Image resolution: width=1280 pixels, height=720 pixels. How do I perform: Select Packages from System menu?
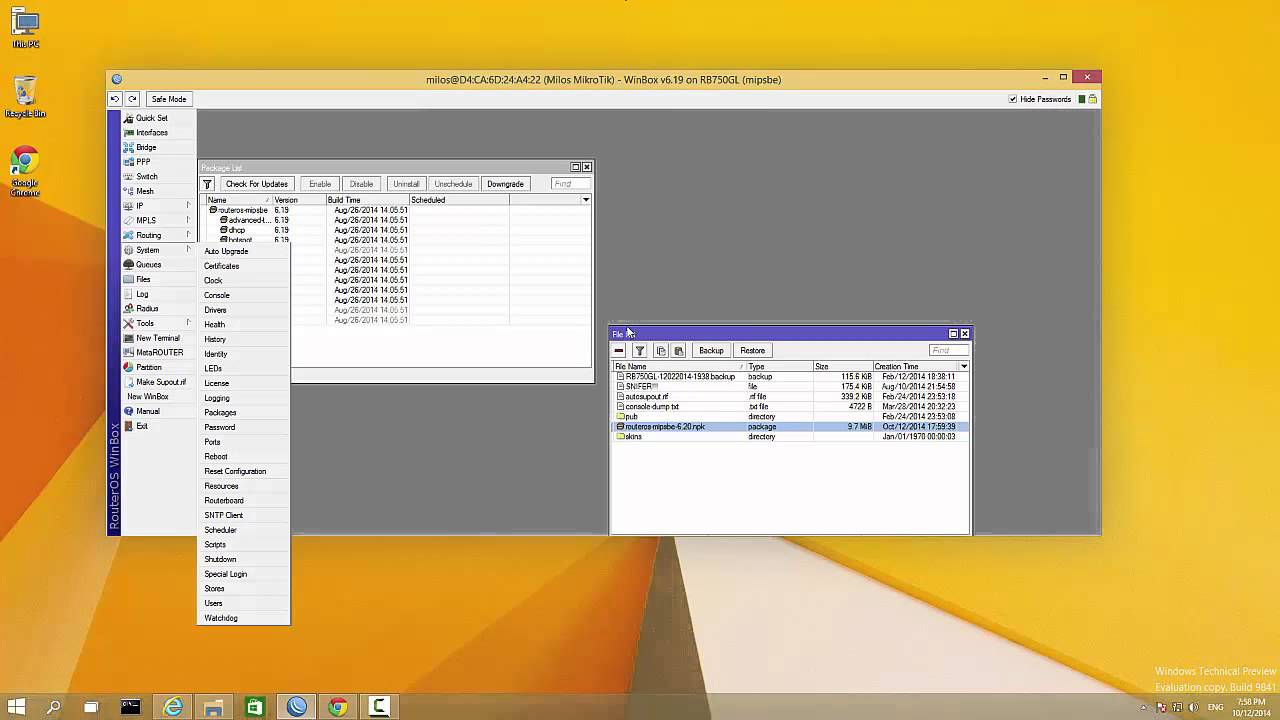coord(220,413)
